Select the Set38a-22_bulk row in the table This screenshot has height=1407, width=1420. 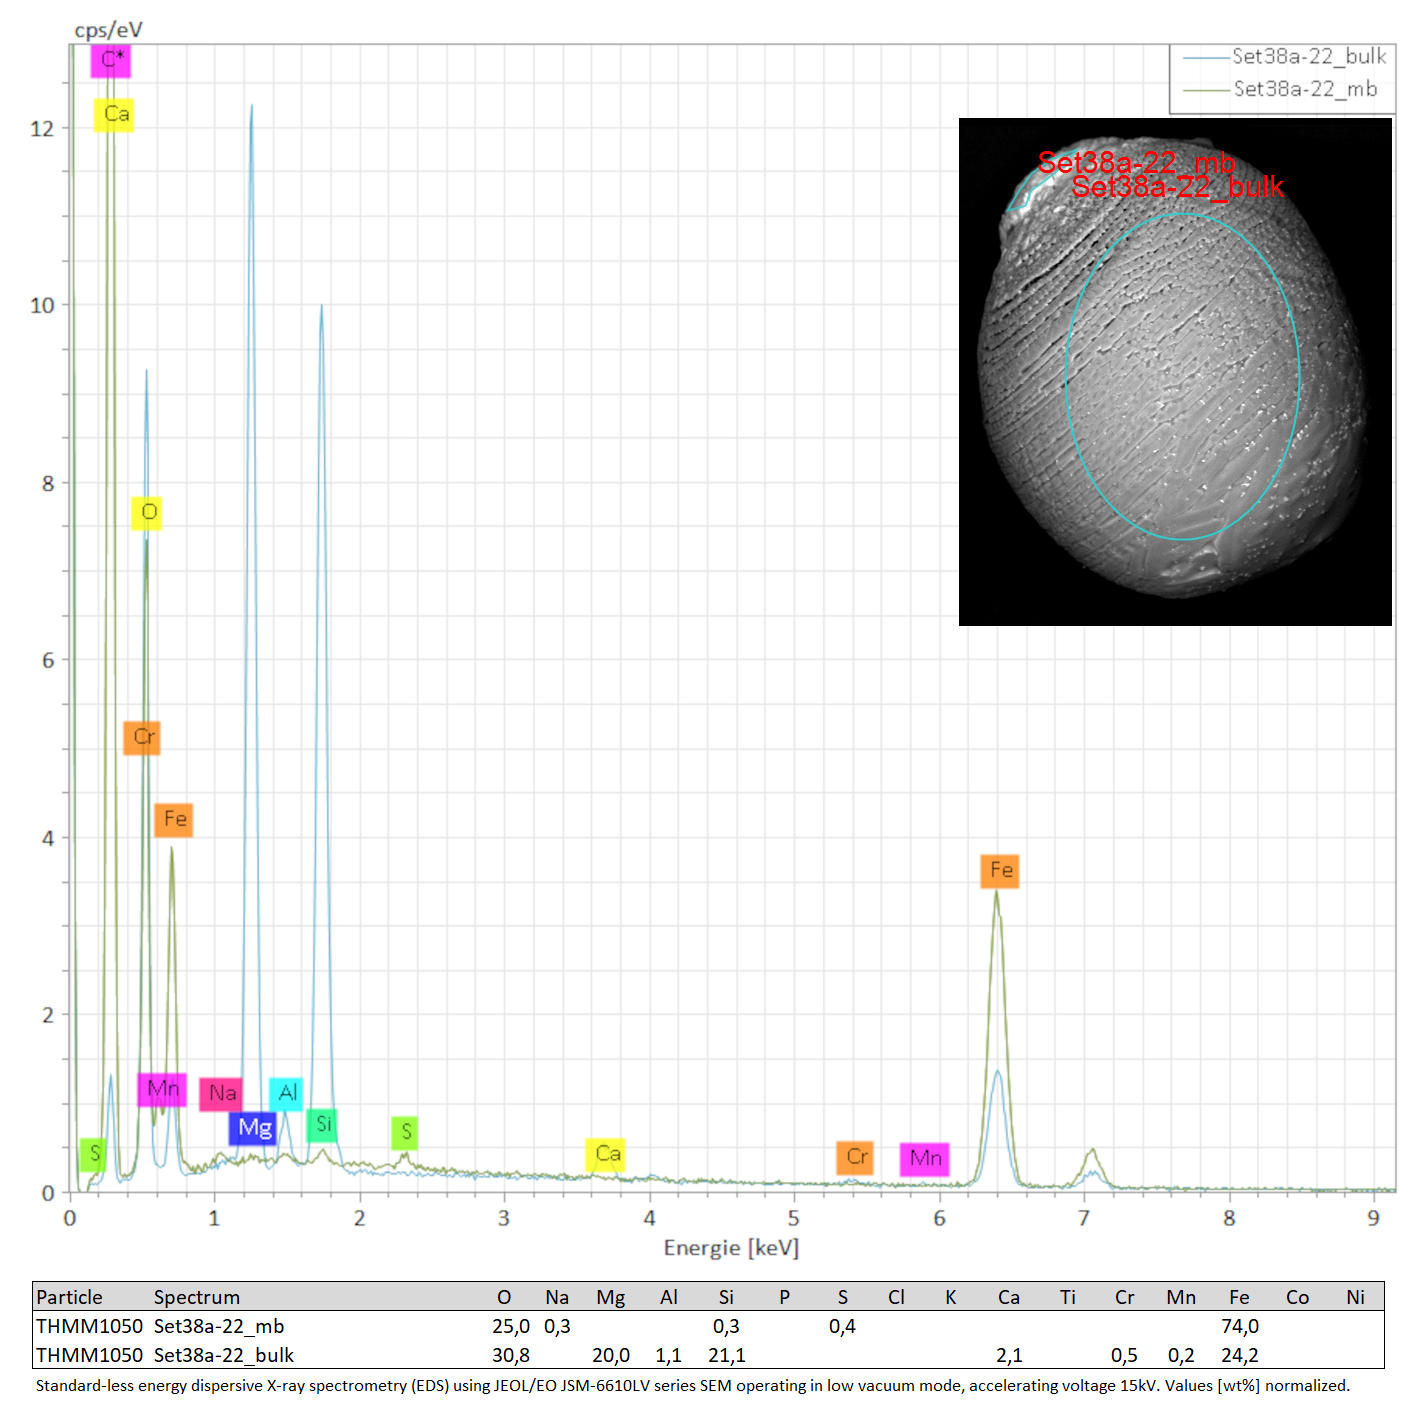[708, 1355]
